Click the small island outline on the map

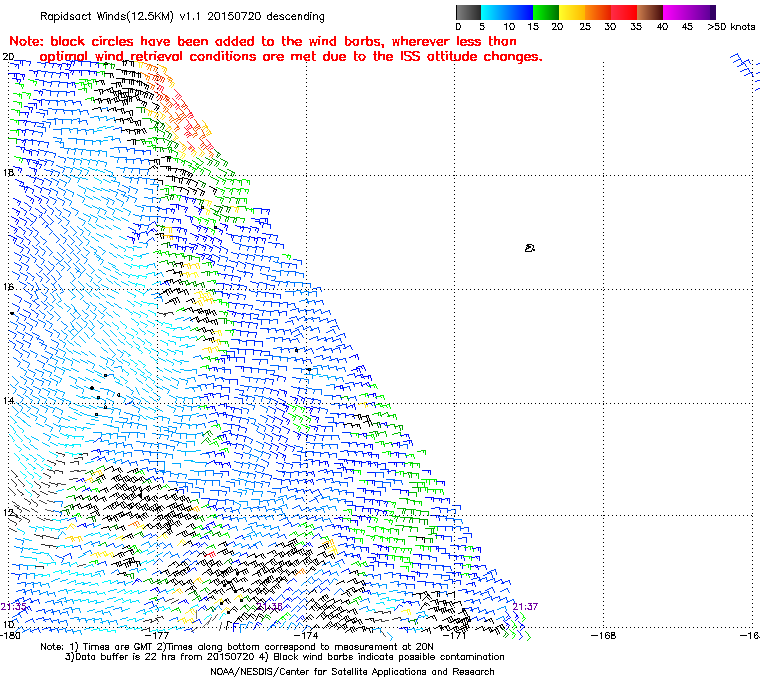click(530, 248)
